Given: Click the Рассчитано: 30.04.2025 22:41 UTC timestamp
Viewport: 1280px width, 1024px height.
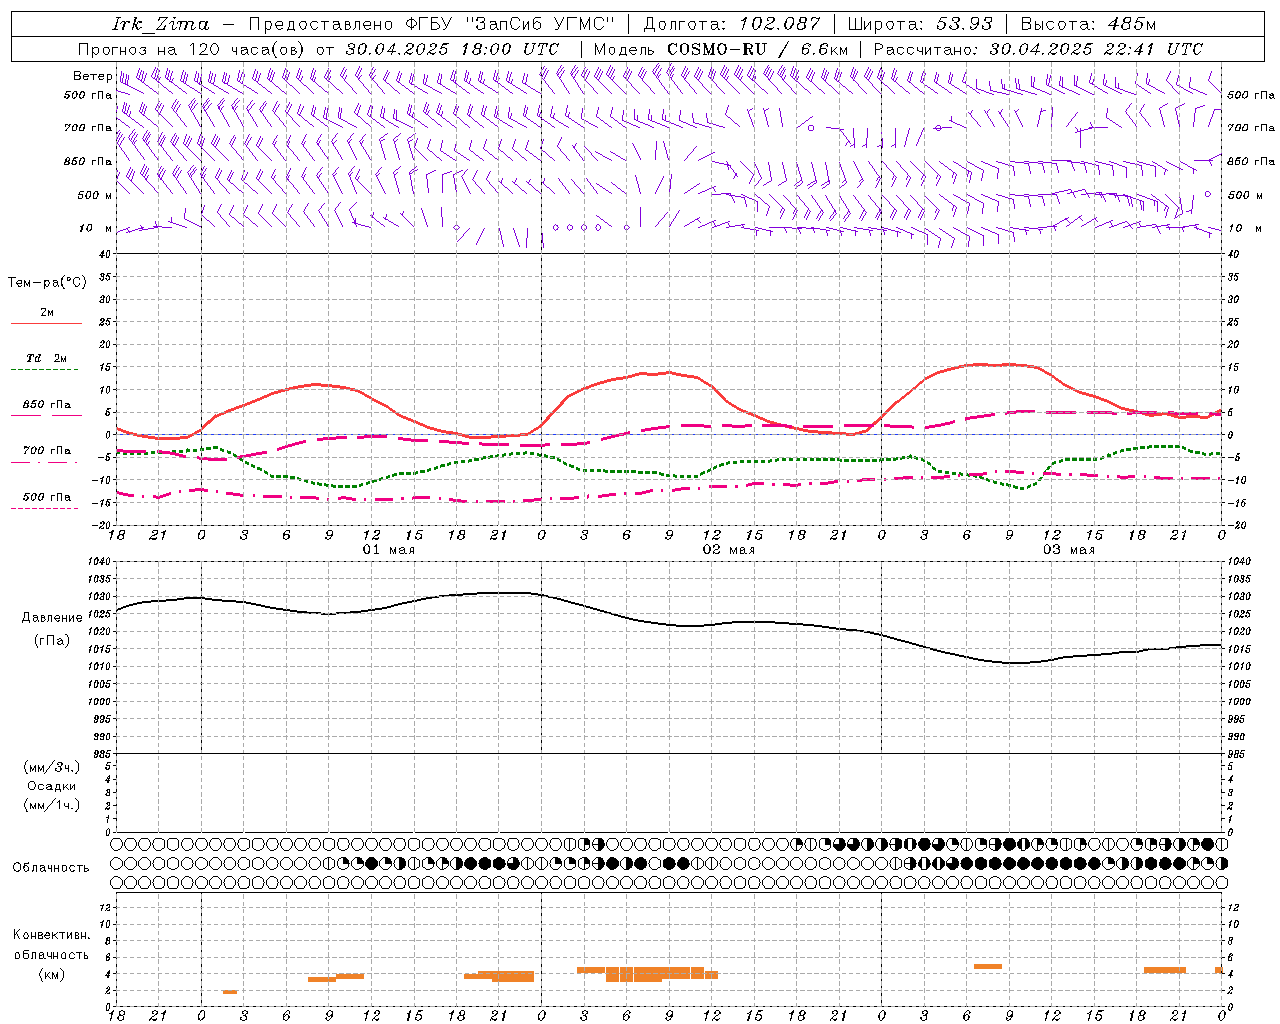Looking at the screenshot, I should [1038, 49].
